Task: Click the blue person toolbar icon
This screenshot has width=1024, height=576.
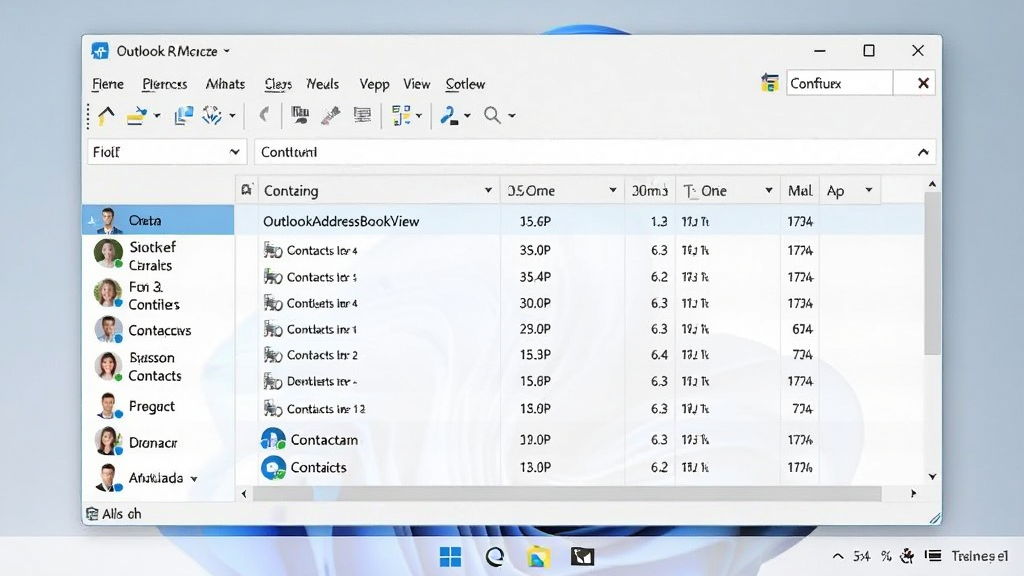Action: click(x=449, y=116)
